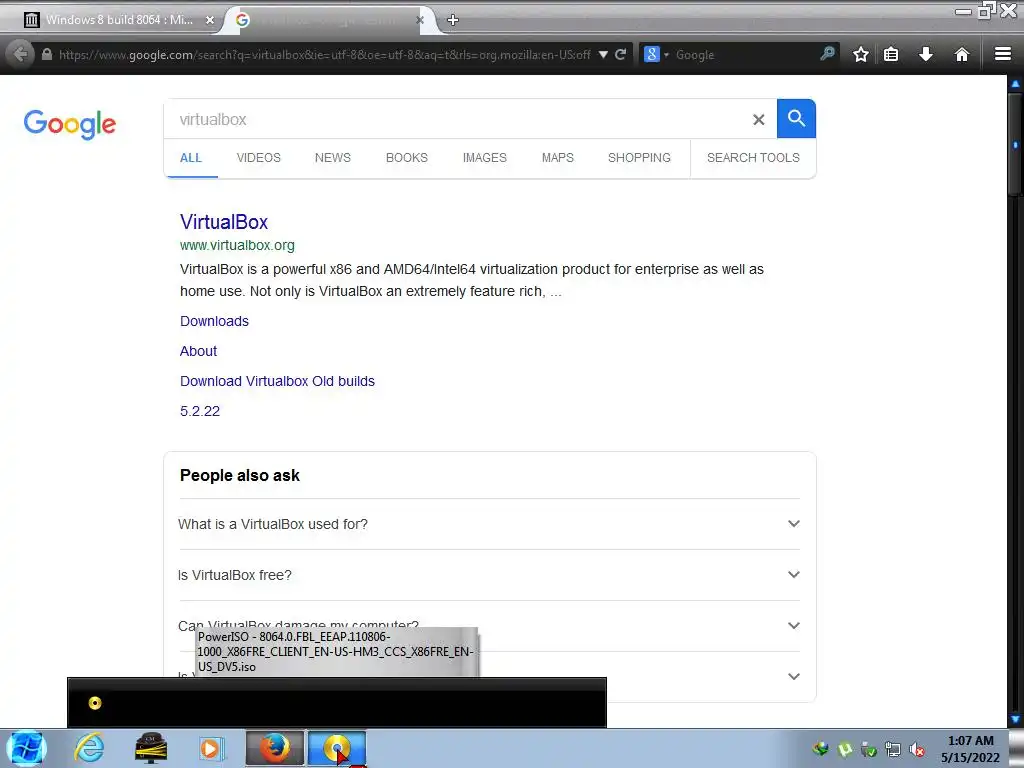1024x768 pixels.
Task: Open the URL history dropdown arrow
Action: (x=603, y=55)
